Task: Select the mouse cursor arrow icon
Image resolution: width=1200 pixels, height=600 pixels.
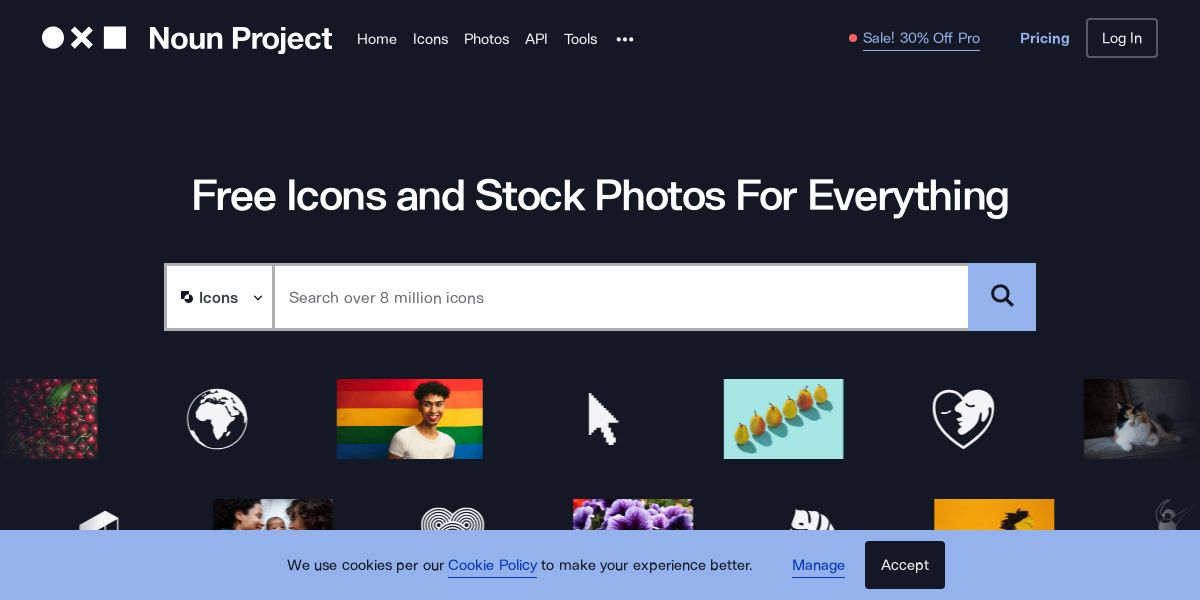Action: click(603, 419)
